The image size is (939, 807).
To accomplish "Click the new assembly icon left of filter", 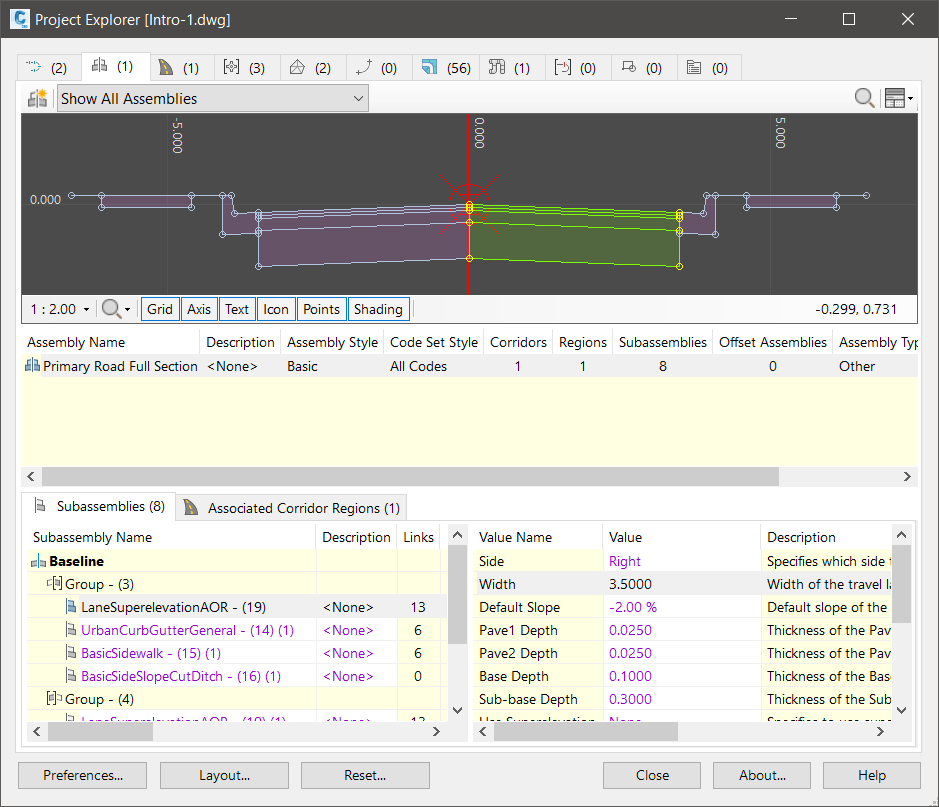I will 38,98.
